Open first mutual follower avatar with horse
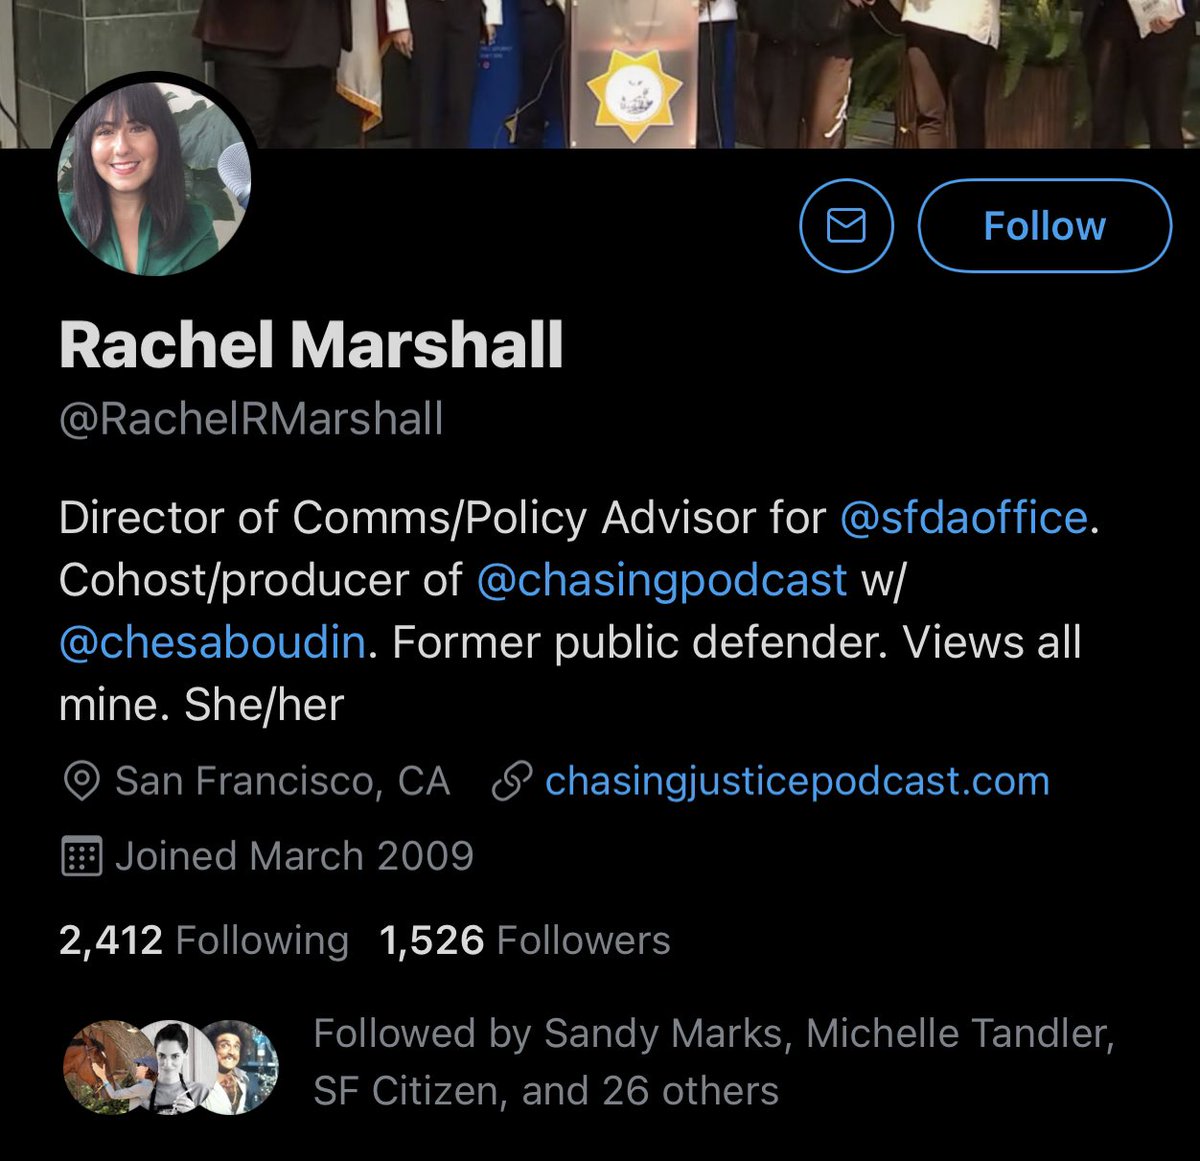 point(98,1067)
